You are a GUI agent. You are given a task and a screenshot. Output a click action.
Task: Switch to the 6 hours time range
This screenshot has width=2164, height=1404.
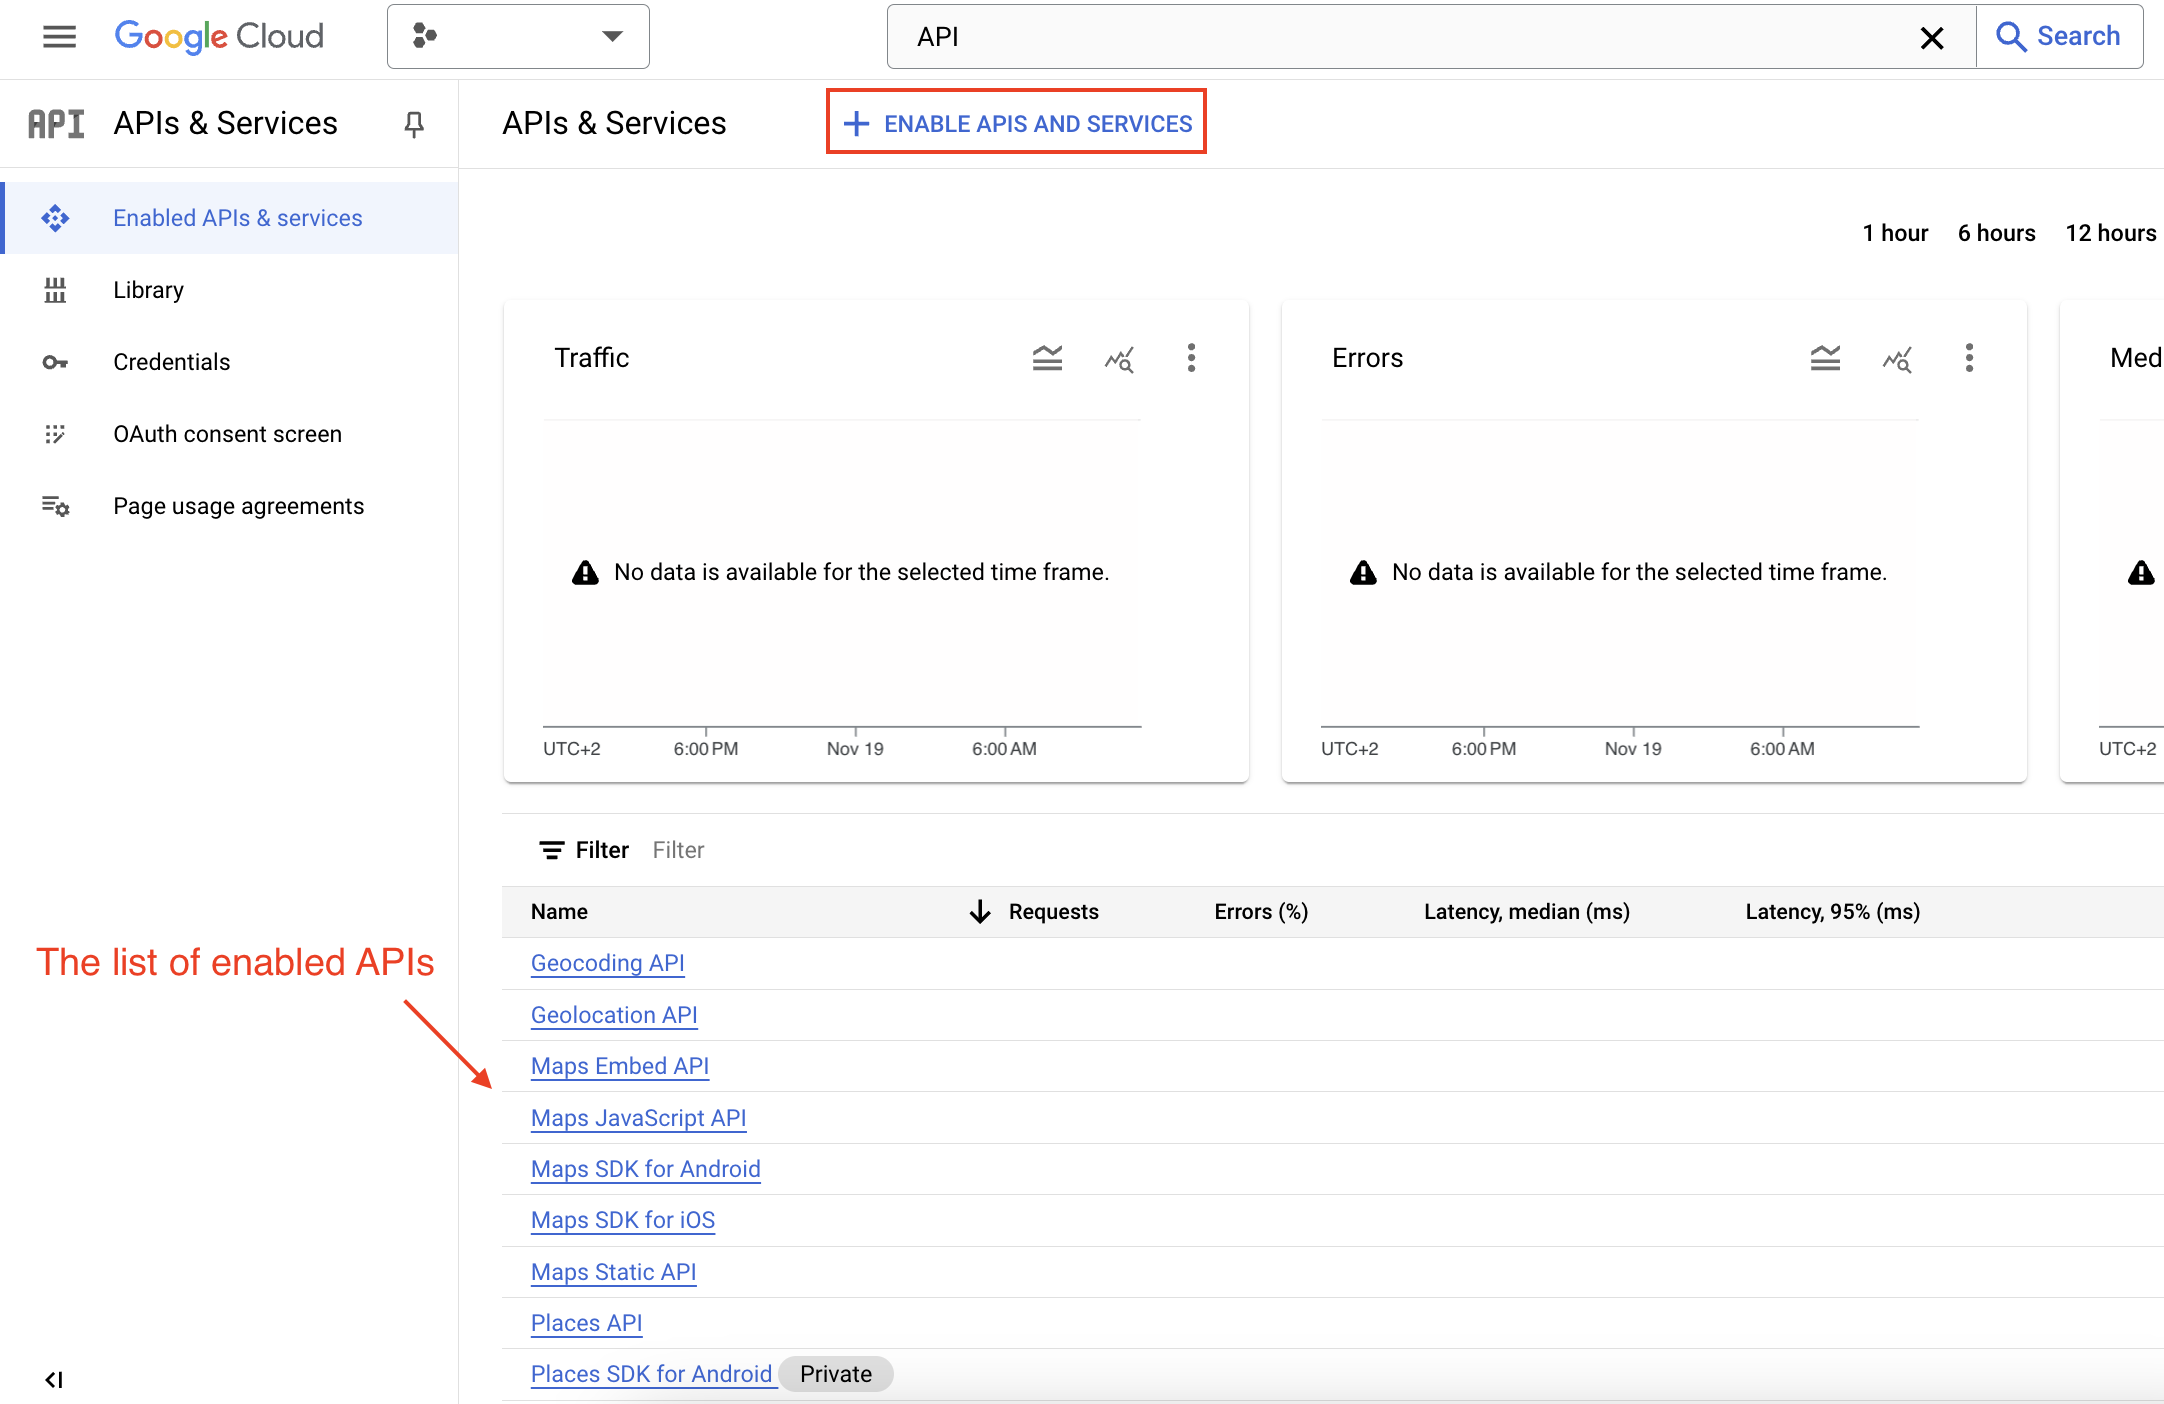tap(1996, 232)
